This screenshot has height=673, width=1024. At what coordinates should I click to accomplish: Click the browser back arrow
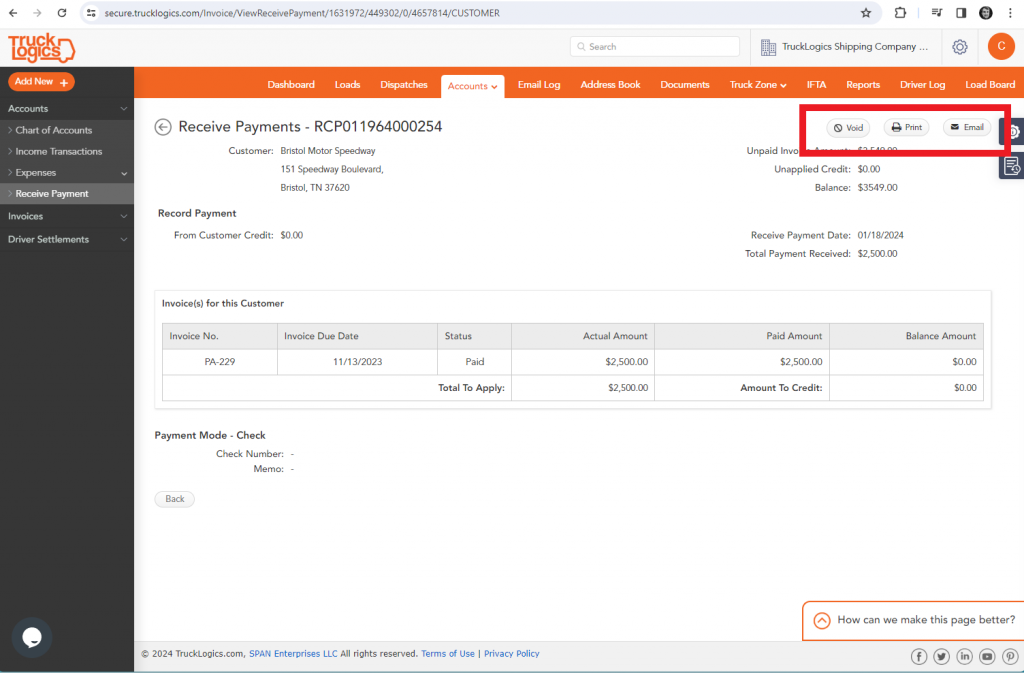pos(13,13)
